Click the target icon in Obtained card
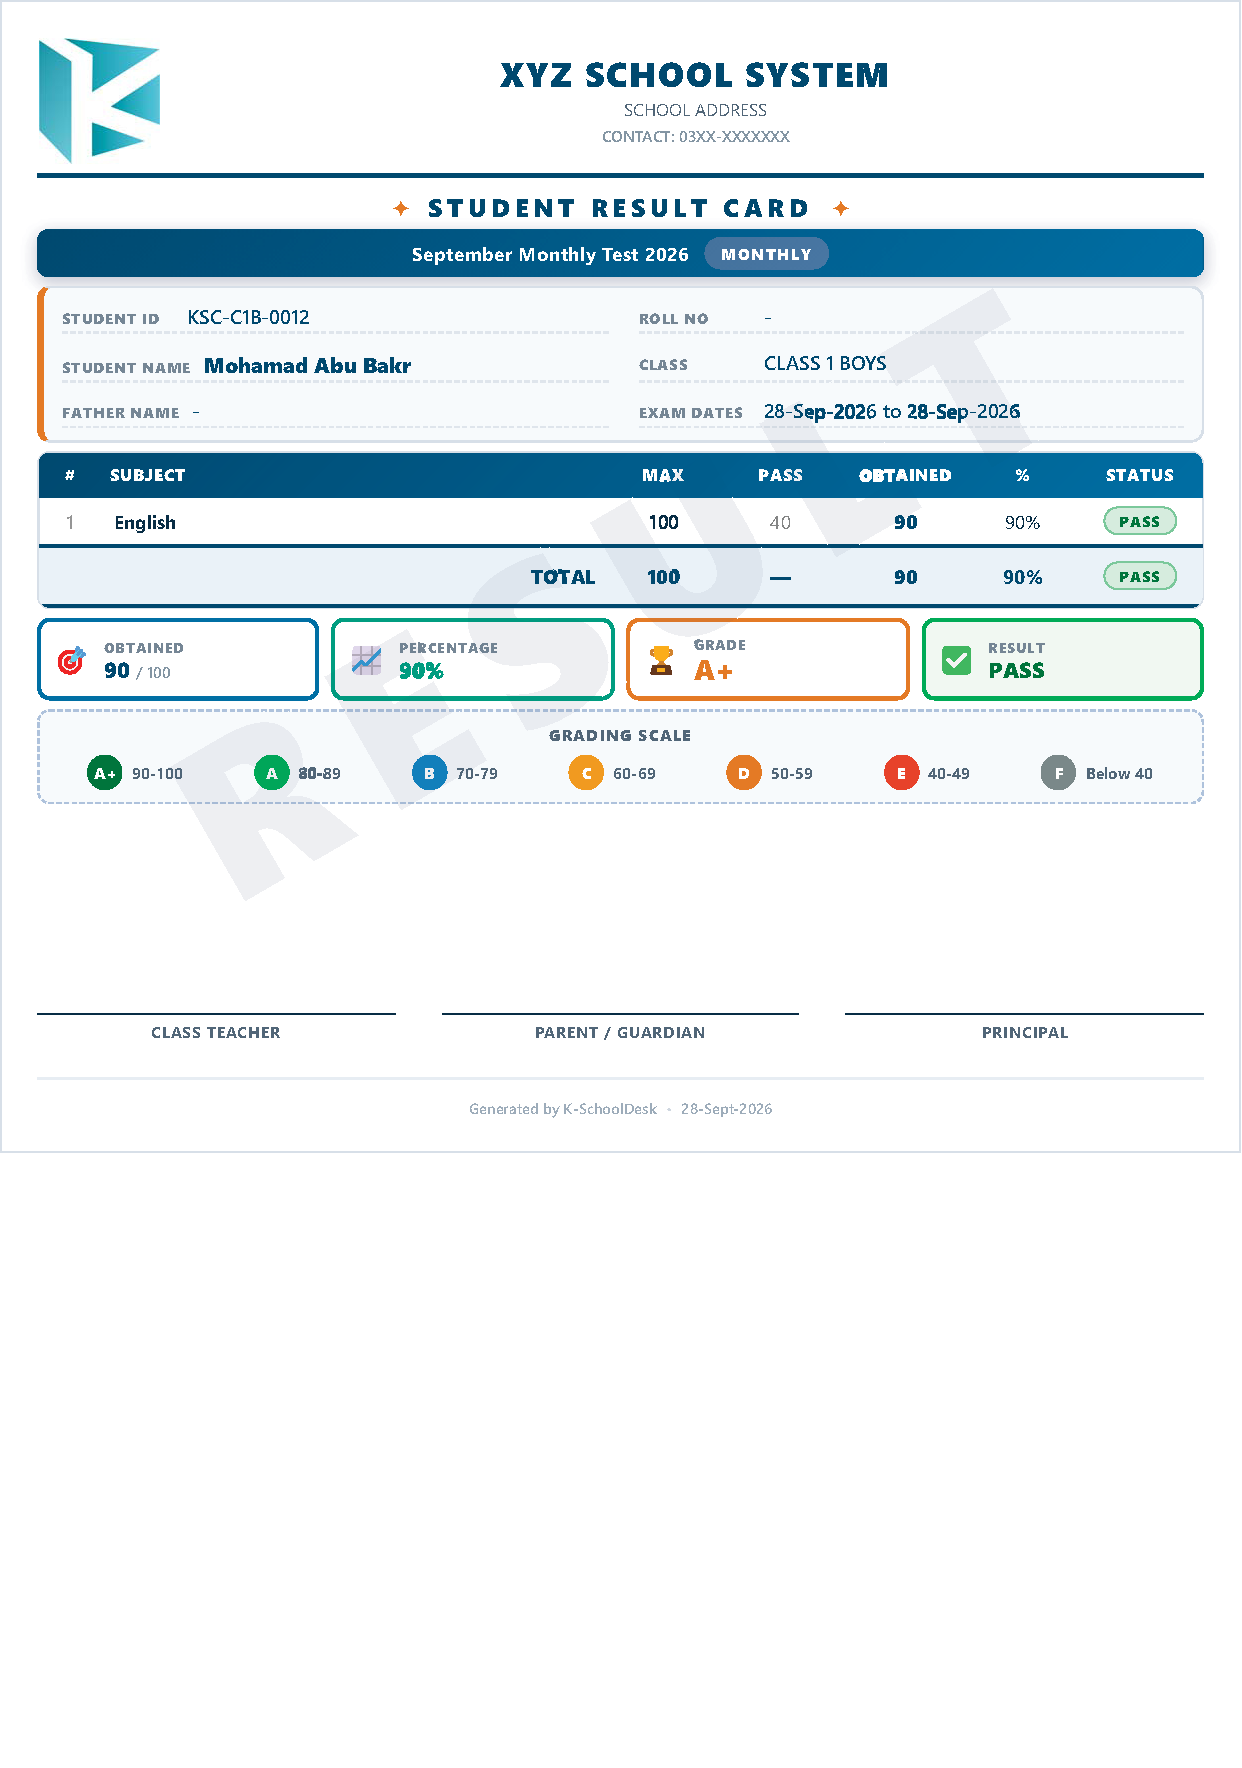This screenshot has height=1768, width=1242. point(71,660)
